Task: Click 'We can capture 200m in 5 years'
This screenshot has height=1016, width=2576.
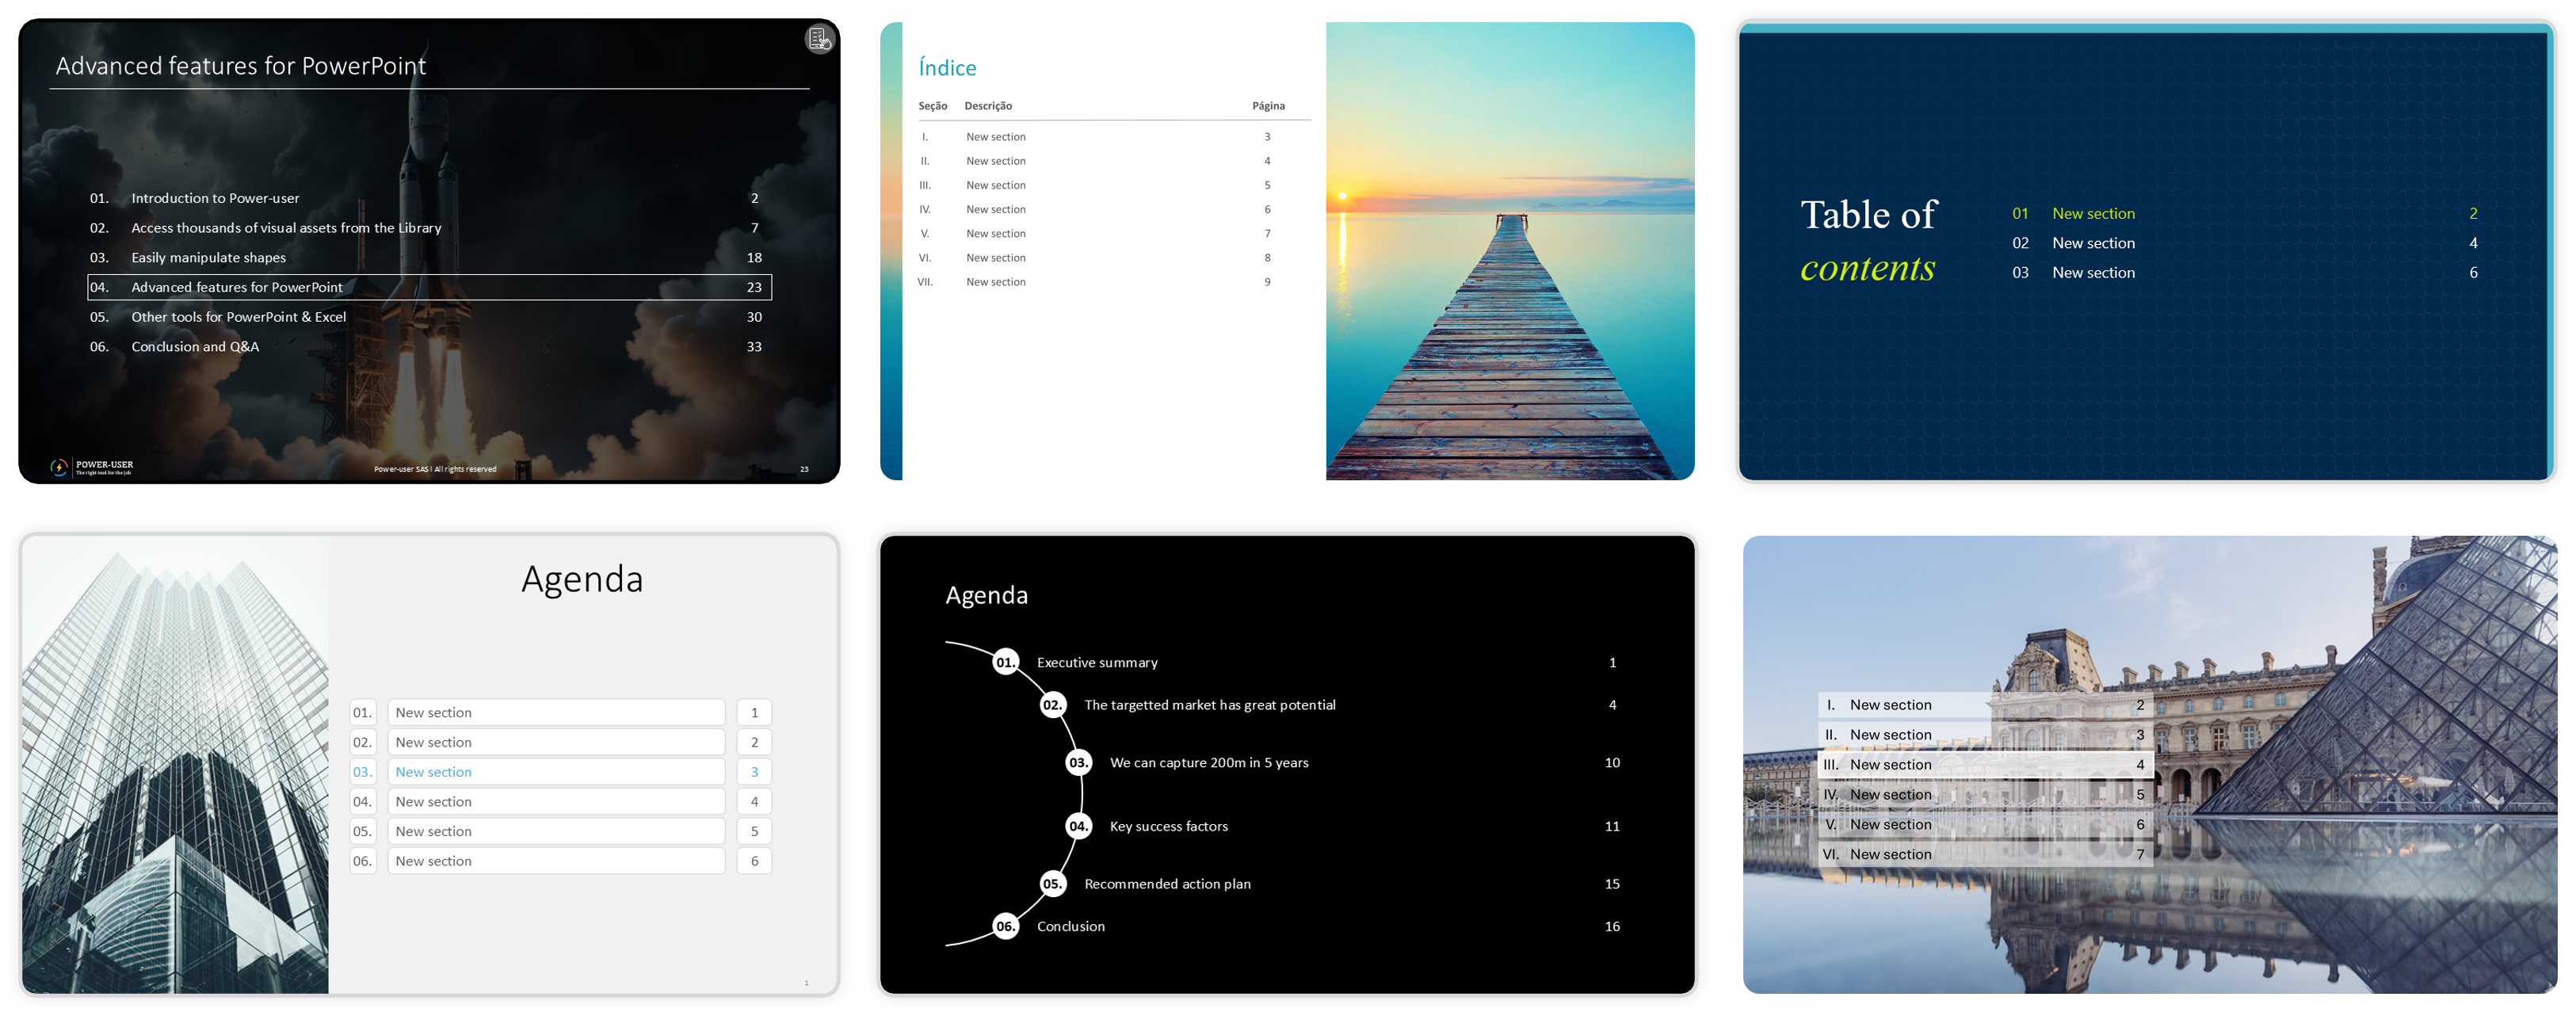Action: (1209, 763)
